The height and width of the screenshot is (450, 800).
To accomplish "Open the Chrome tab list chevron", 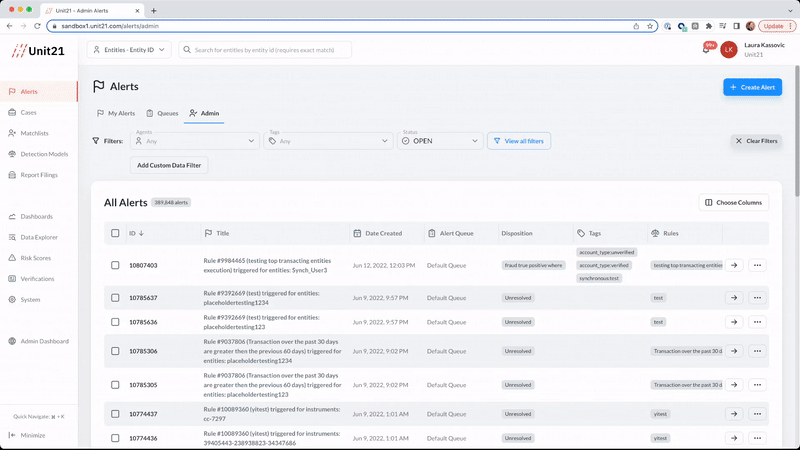I will (790, 10).
